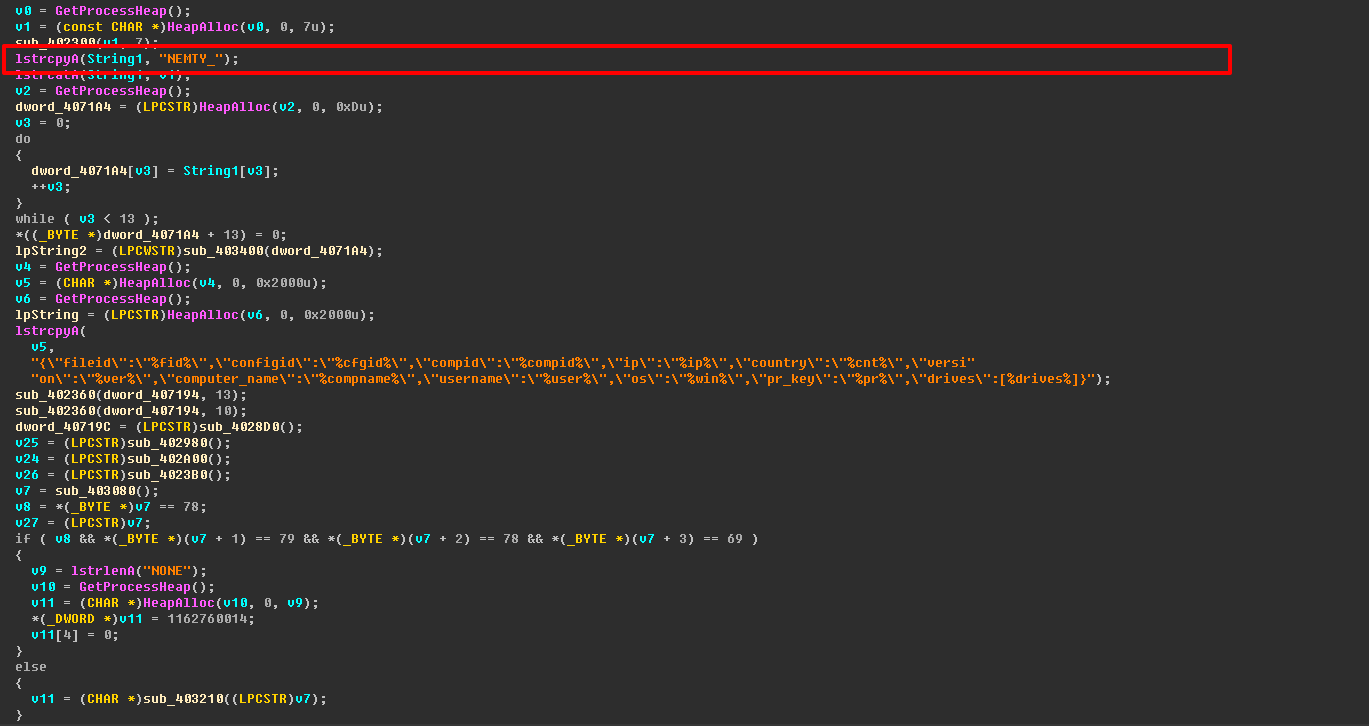Click the sub_403080 function call
Image resolution: width=1369 pixels, height=726 pixels.
(x=94, y=491)
